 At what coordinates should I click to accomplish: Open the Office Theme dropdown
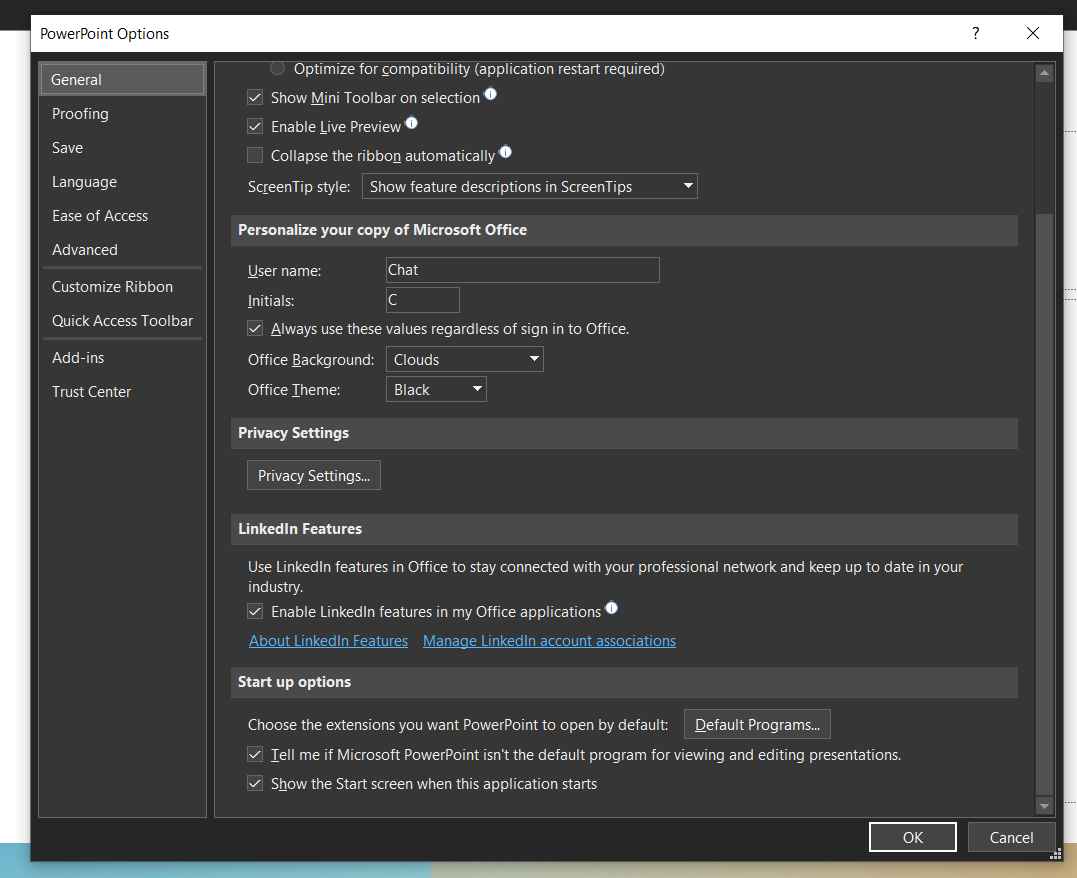click(x=436, y=390)
